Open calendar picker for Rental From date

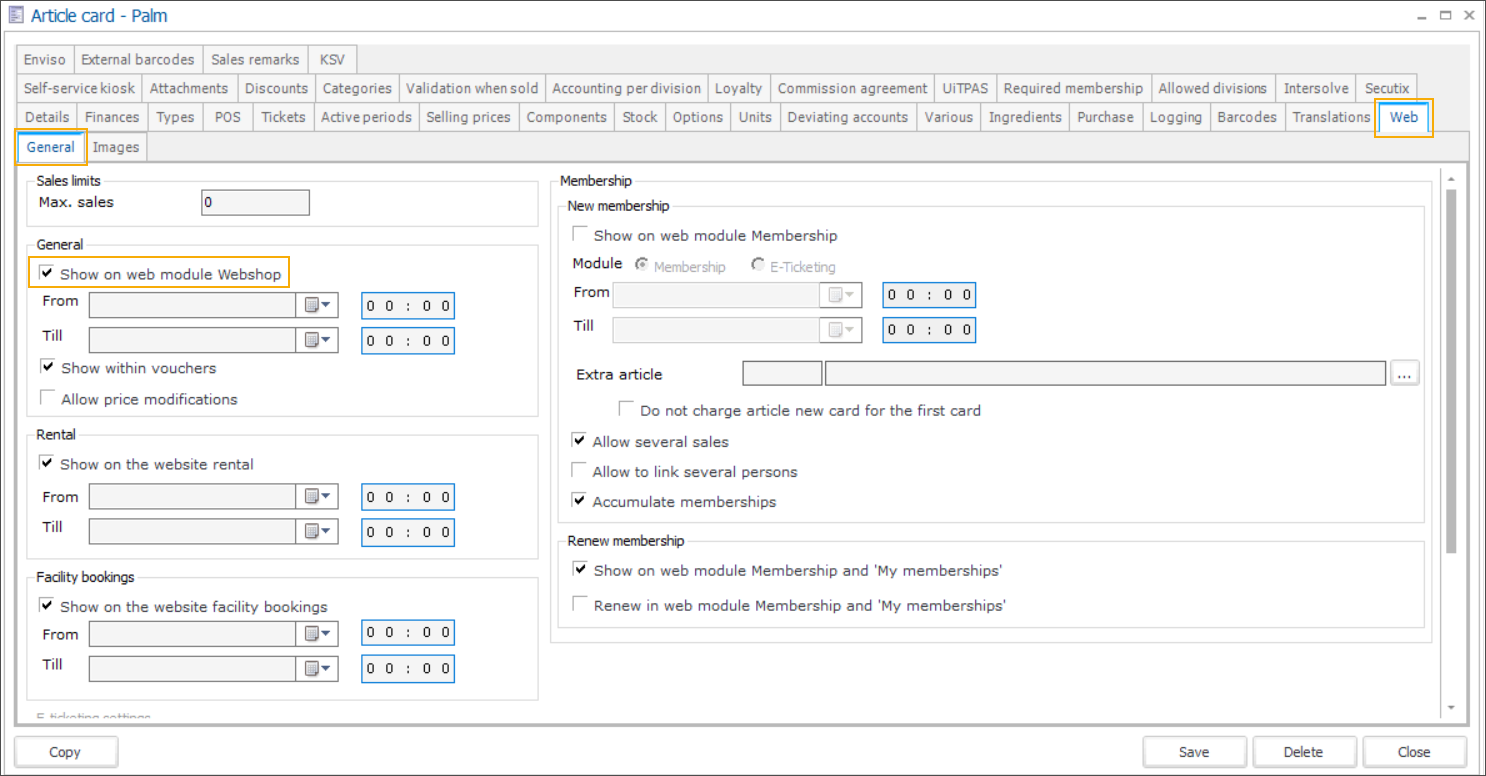coord(317,497)
